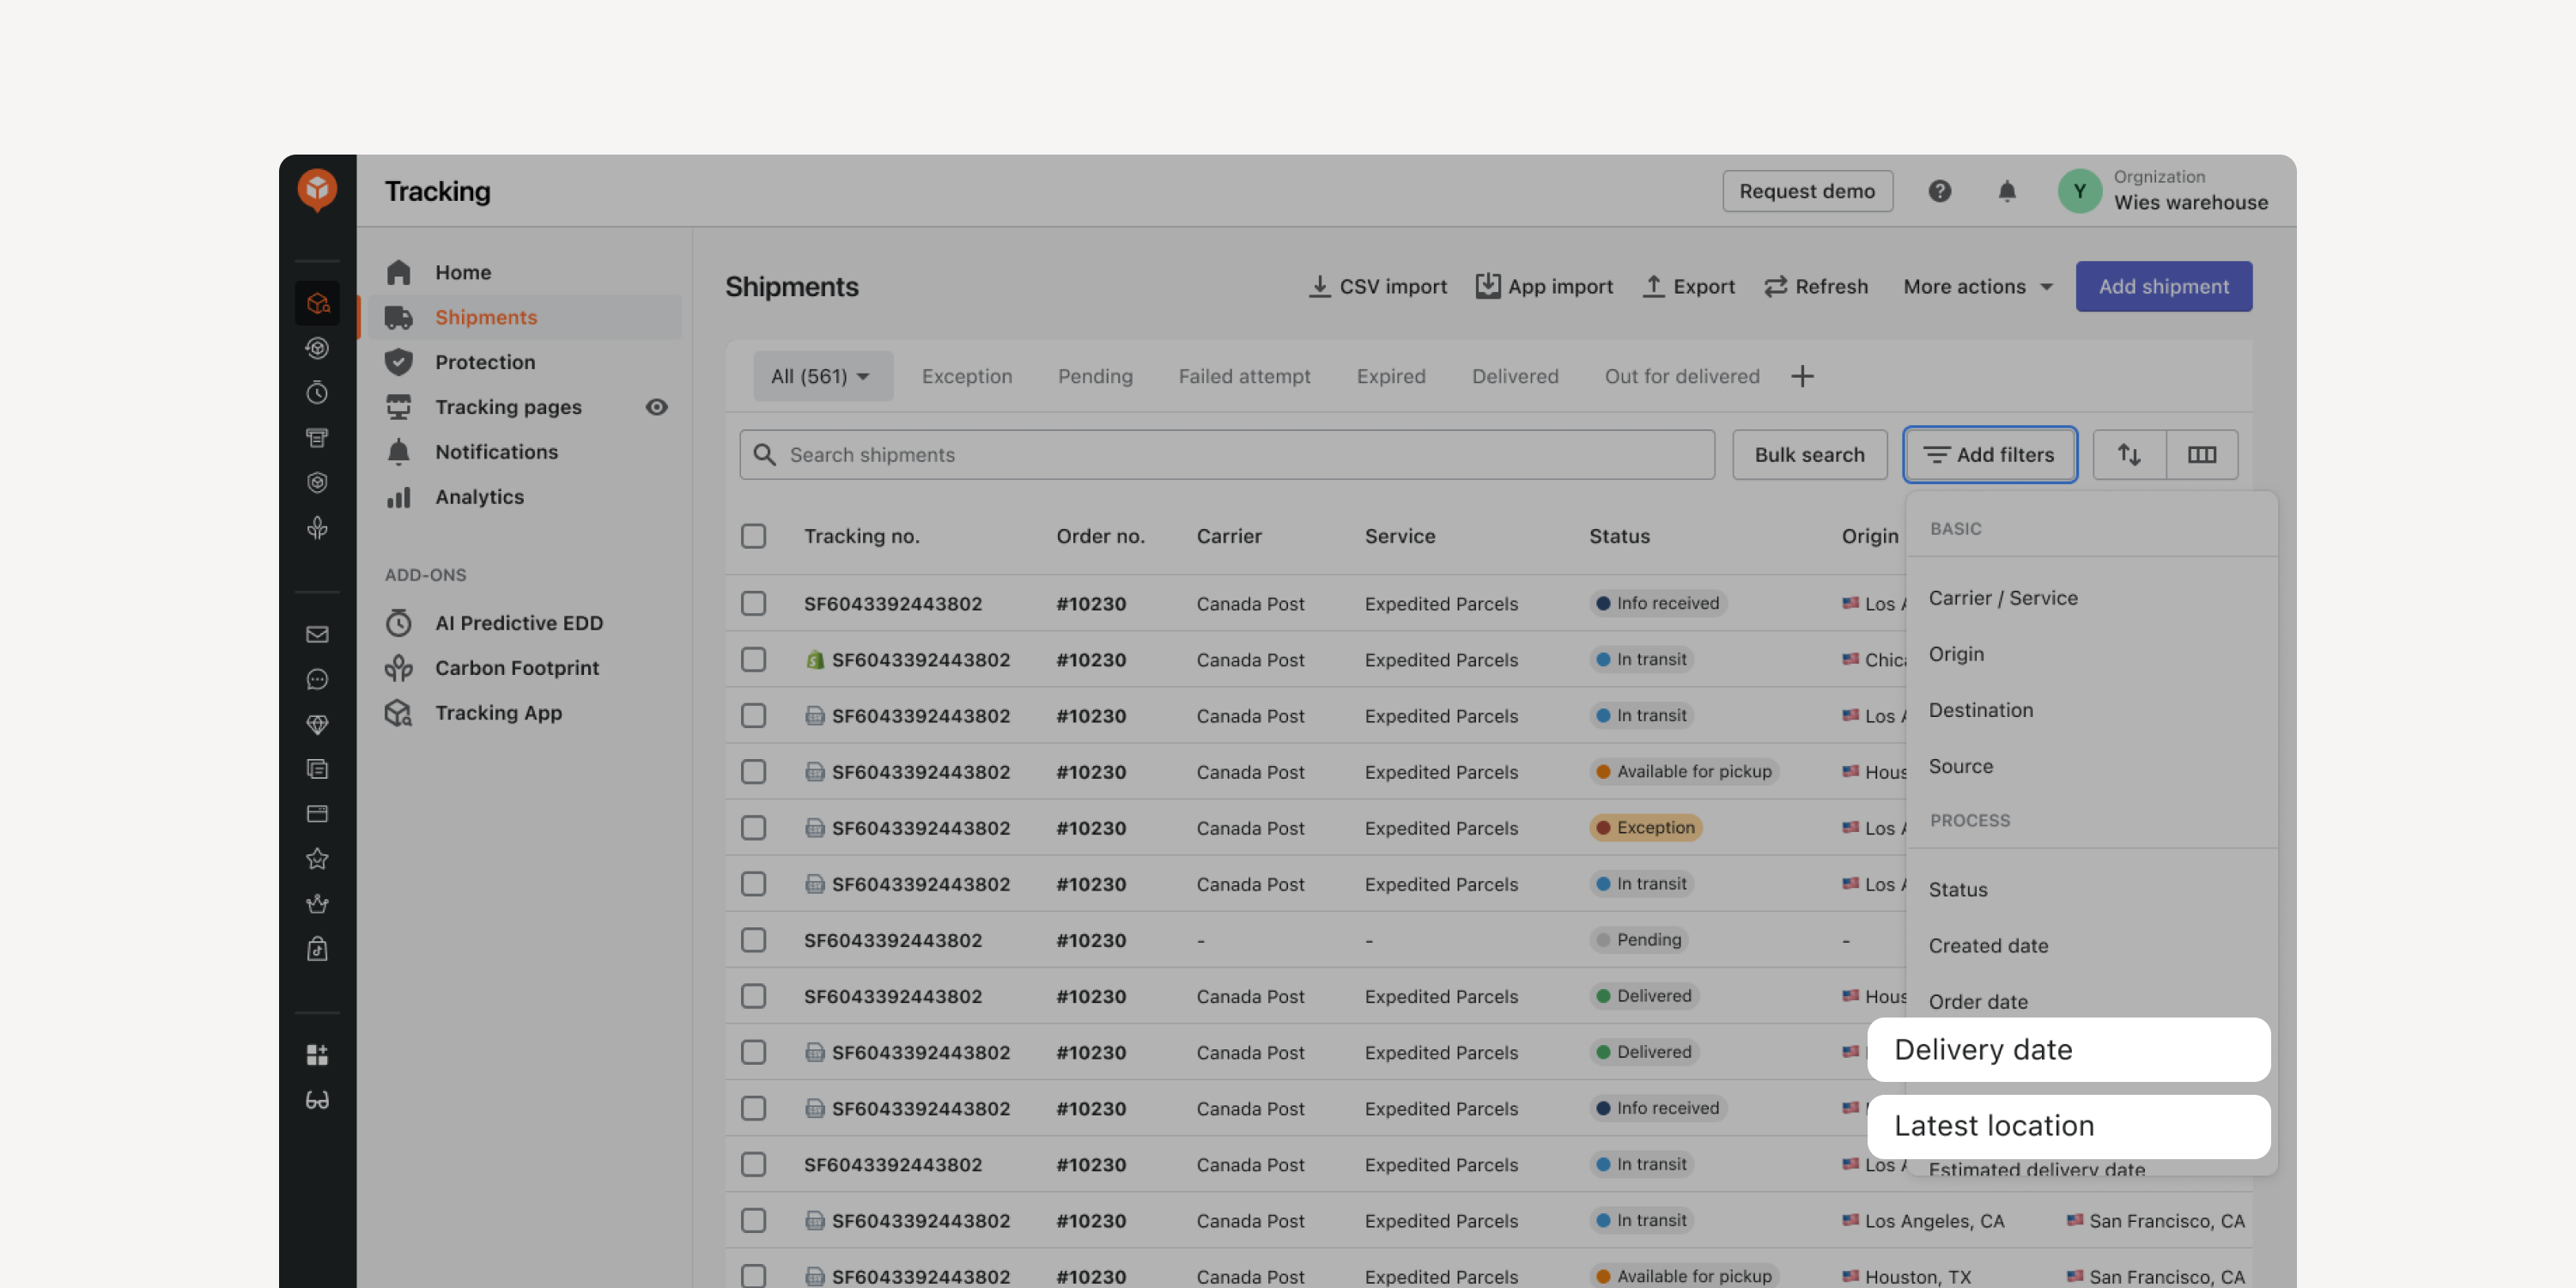Click the credit card icon in rail
The height and width of the screenshot is (1288, 2576).
point(317,814)
